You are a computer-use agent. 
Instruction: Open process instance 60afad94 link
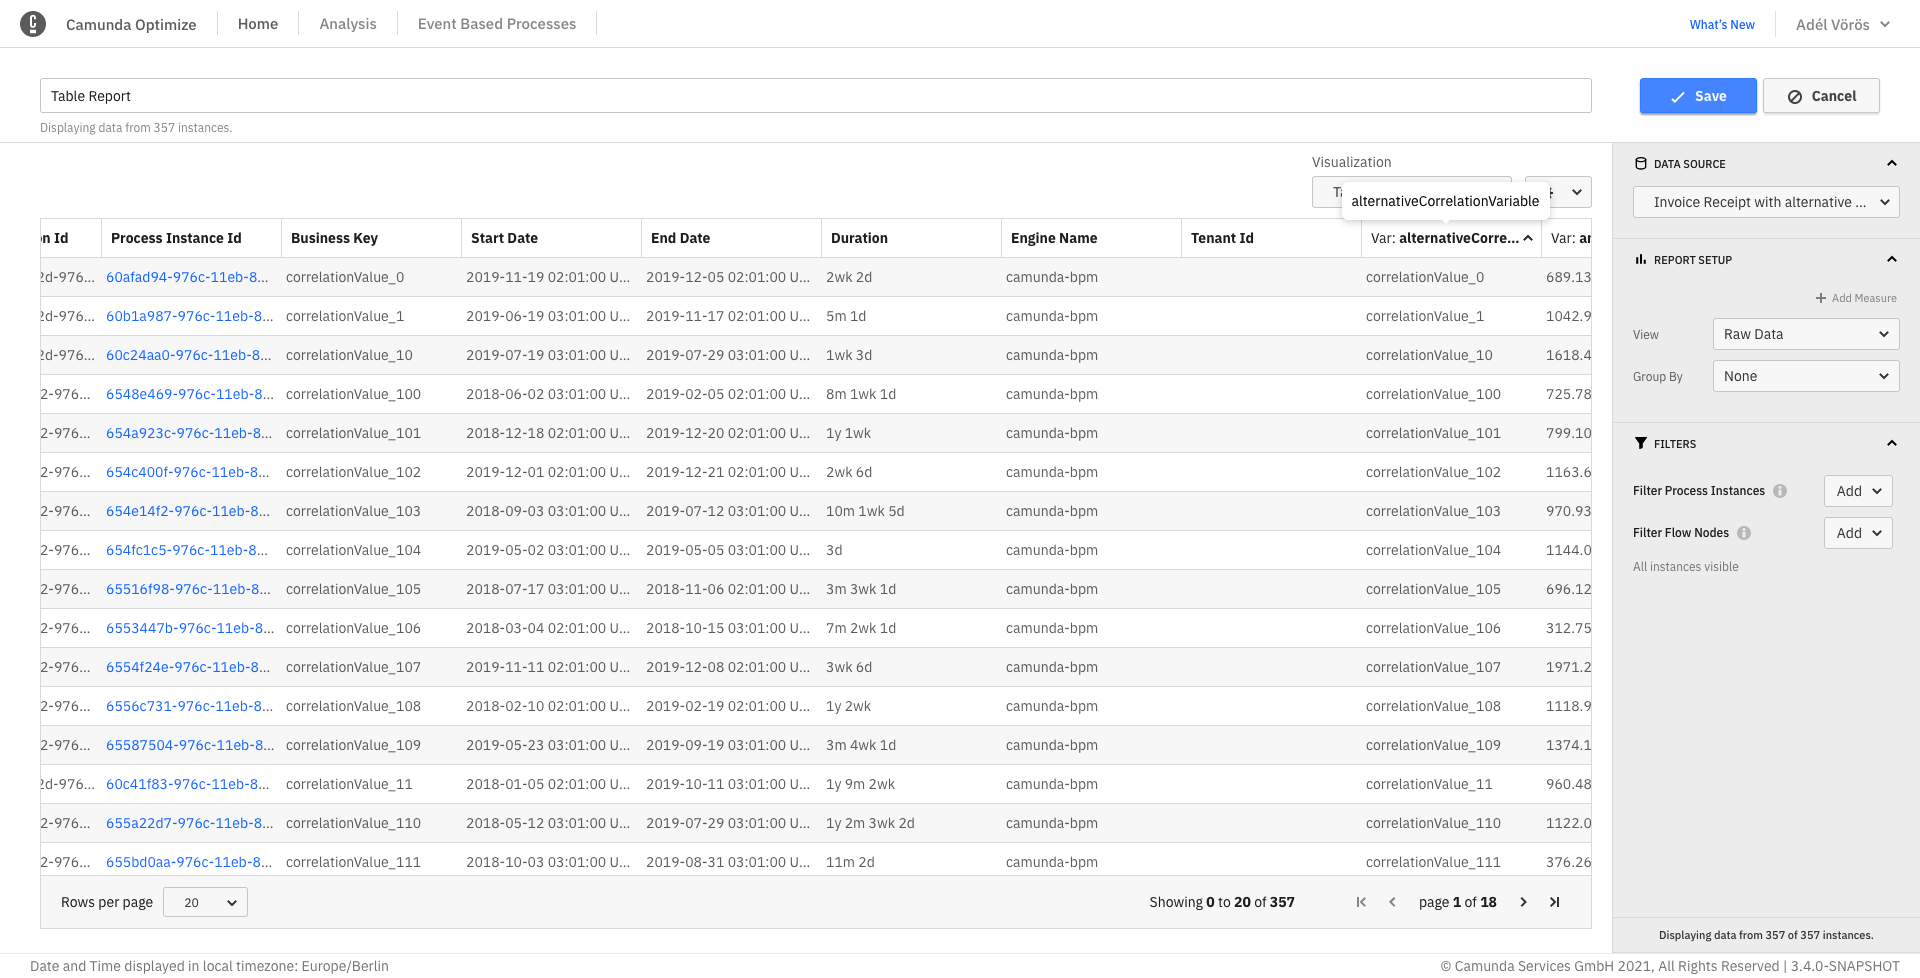coord(187,277)
